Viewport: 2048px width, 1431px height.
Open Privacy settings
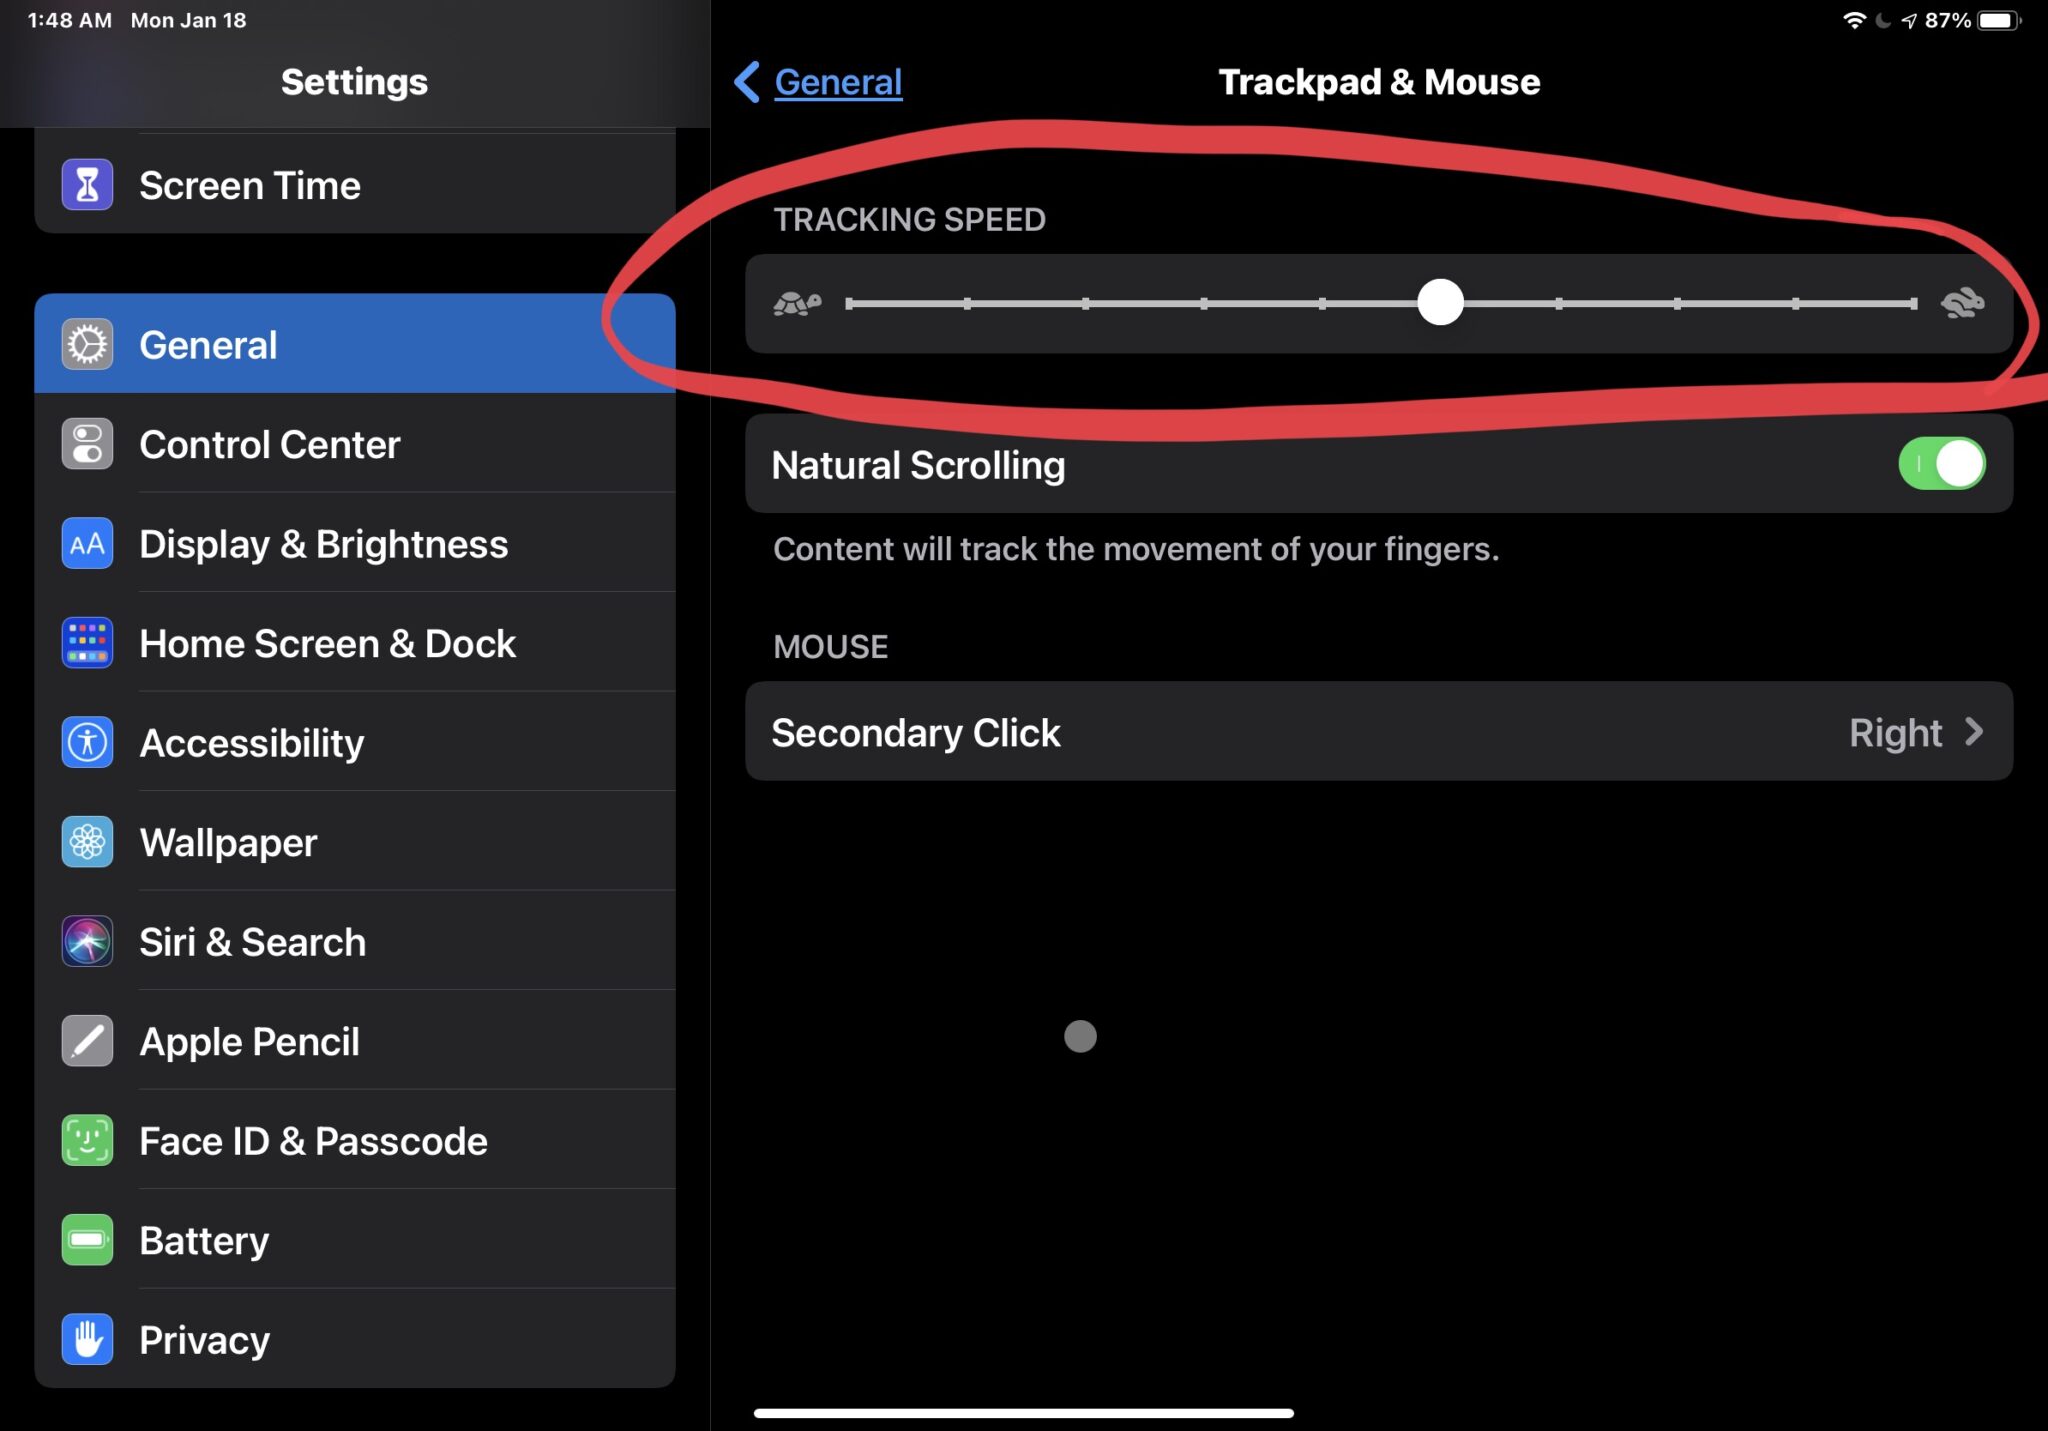204,1339
